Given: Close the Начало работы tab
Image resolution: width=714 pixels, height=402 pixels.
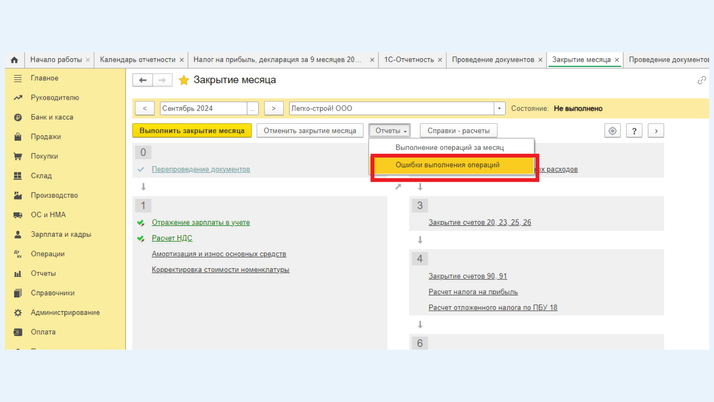Looking at the screenshot, I should (x=88, y=60).
